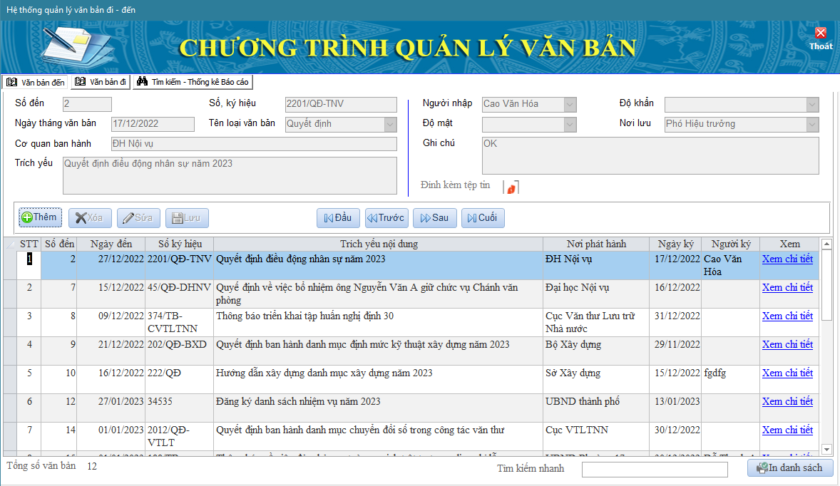Click the Lưu save button
Viewport: 840px width, 486px height.
click(187, 217)
